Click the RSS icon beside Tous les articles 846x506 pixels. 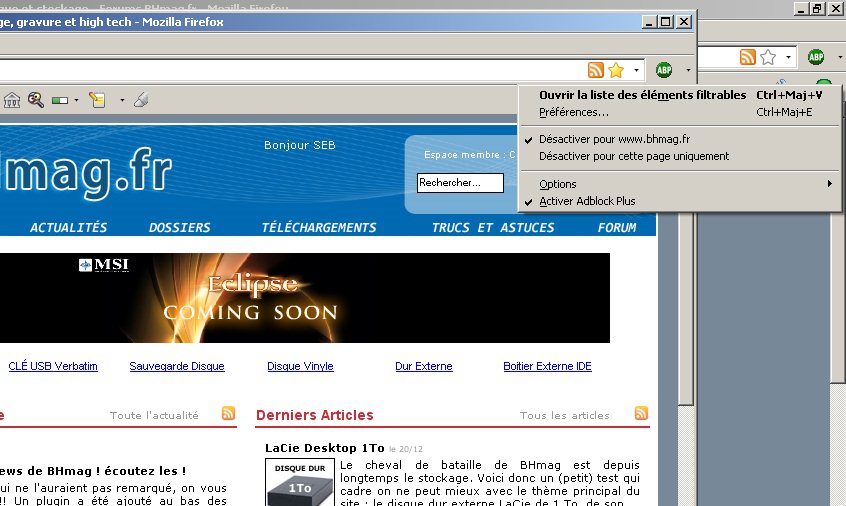tap(642, 413)
